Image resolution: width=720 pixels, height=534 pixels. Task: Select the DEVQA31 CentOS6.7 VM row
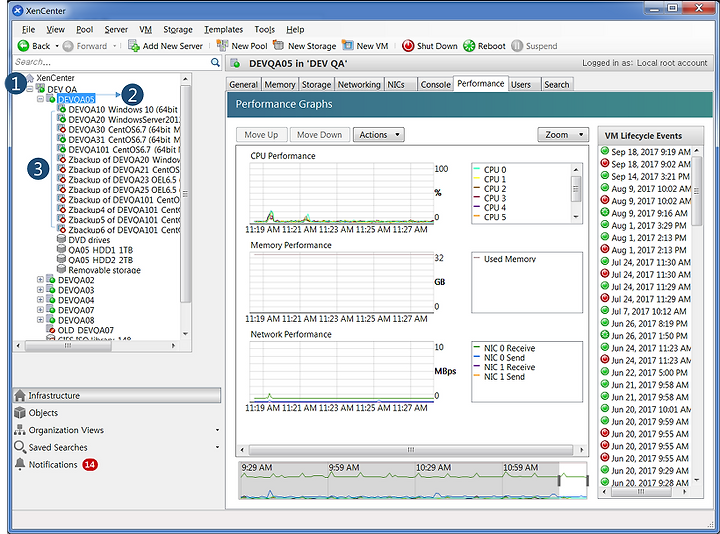click(118, 139)
